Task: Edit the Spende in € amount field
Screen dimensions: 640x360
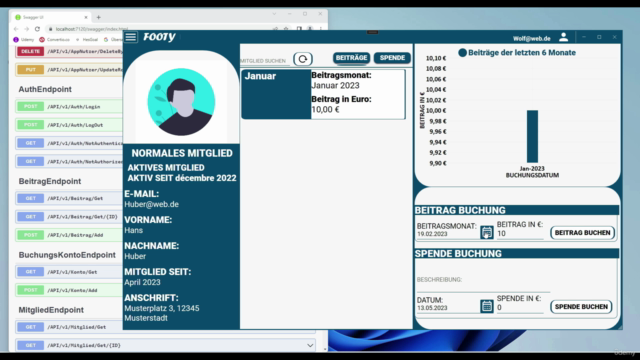Action: coord(520,308)
